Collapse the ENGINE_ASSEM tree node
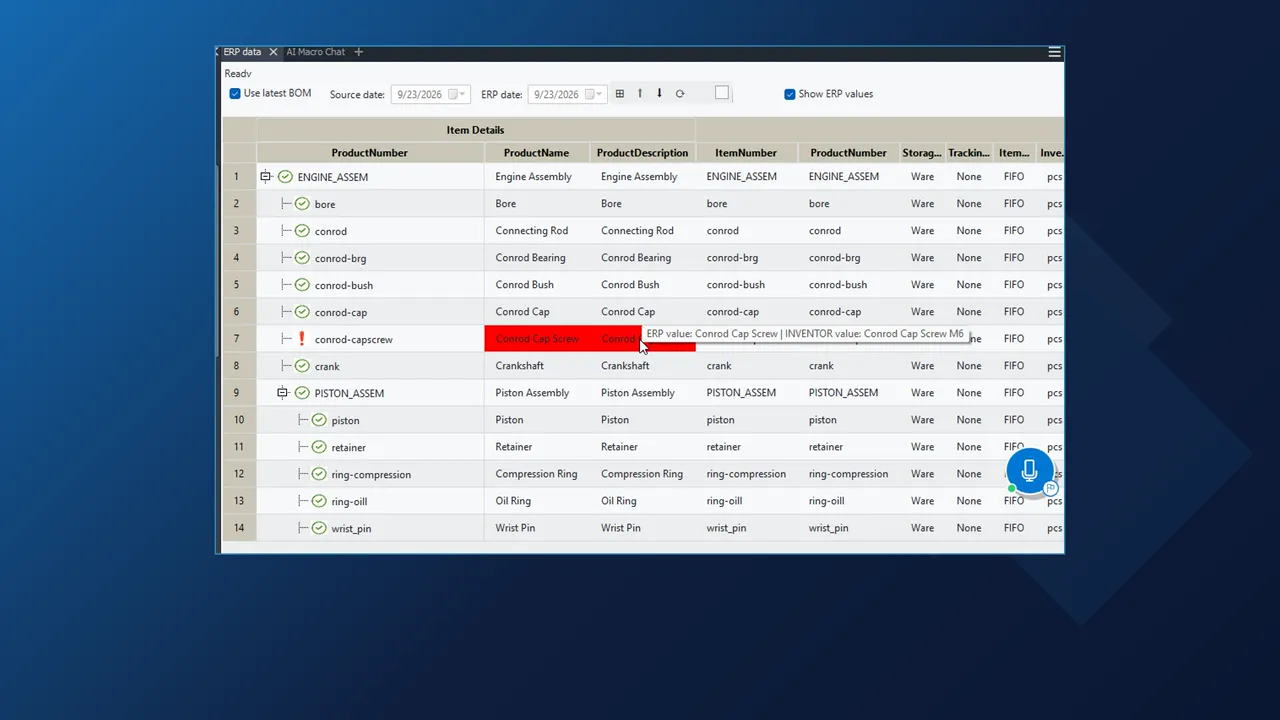 pos(266,177)
